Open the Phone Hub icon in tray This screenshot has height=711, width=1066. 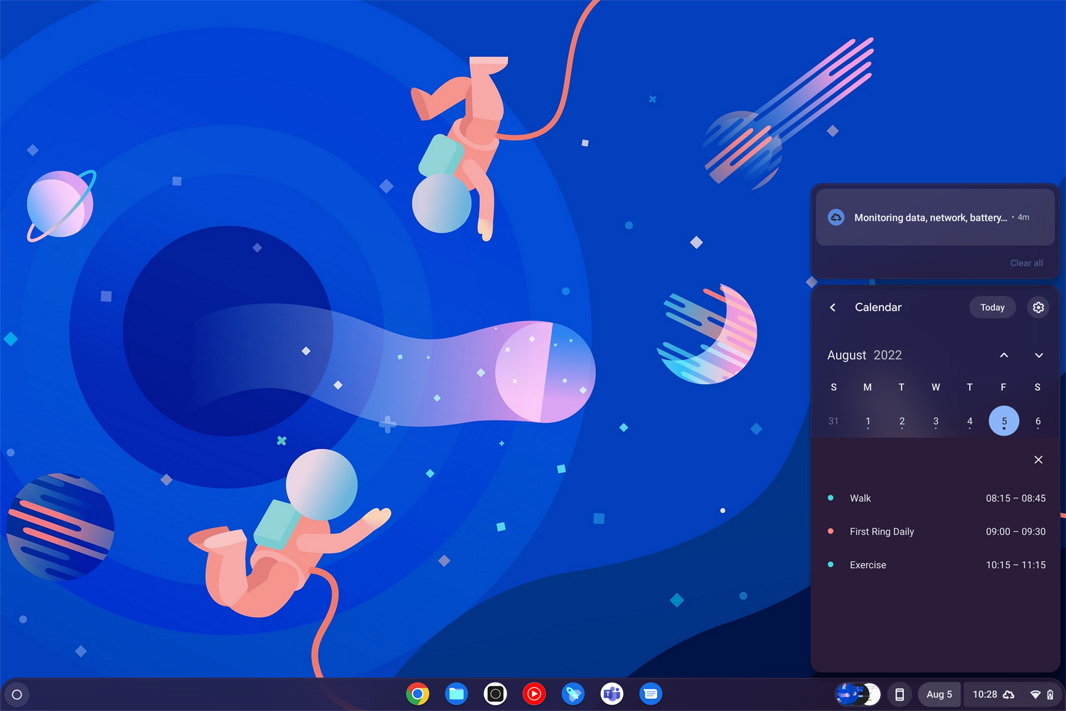899,694
